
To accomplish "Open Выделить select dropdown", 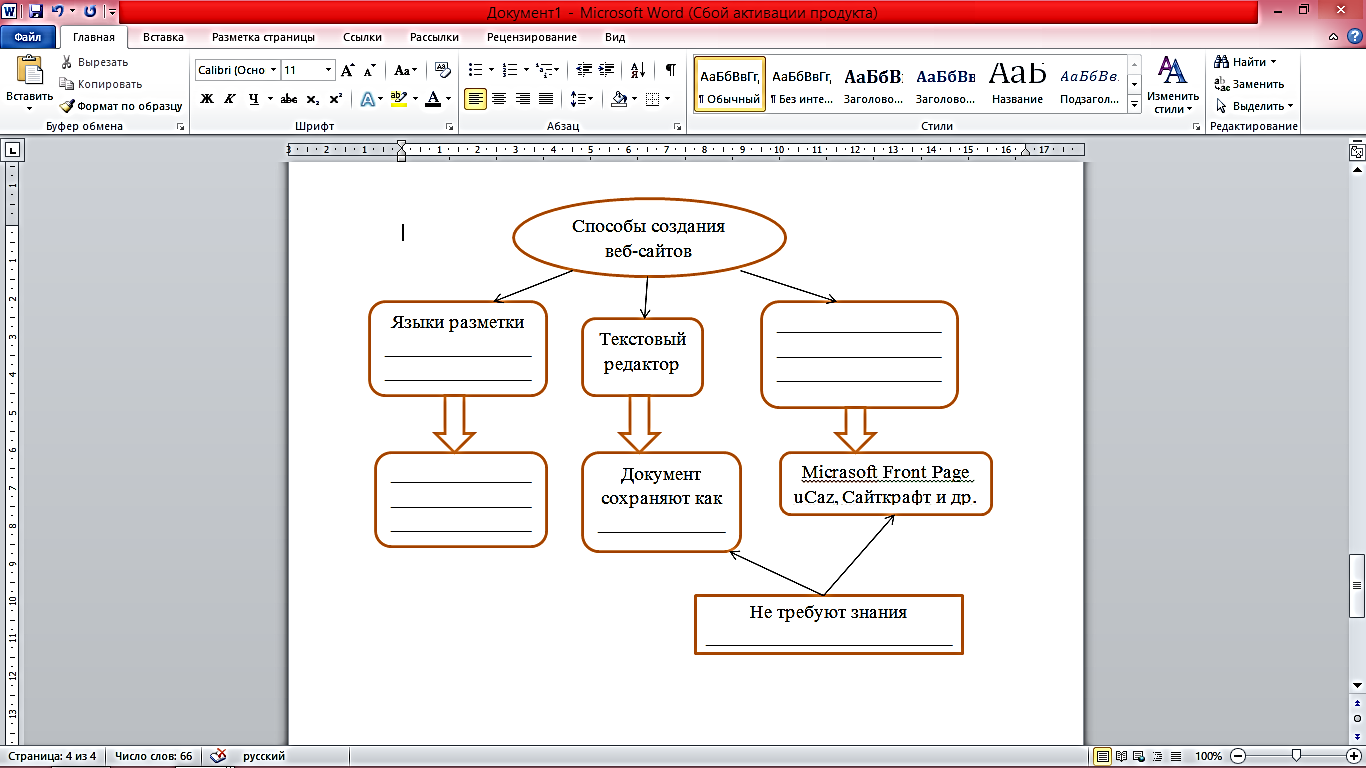I will pyautogui.click(x=1254, y=106).
